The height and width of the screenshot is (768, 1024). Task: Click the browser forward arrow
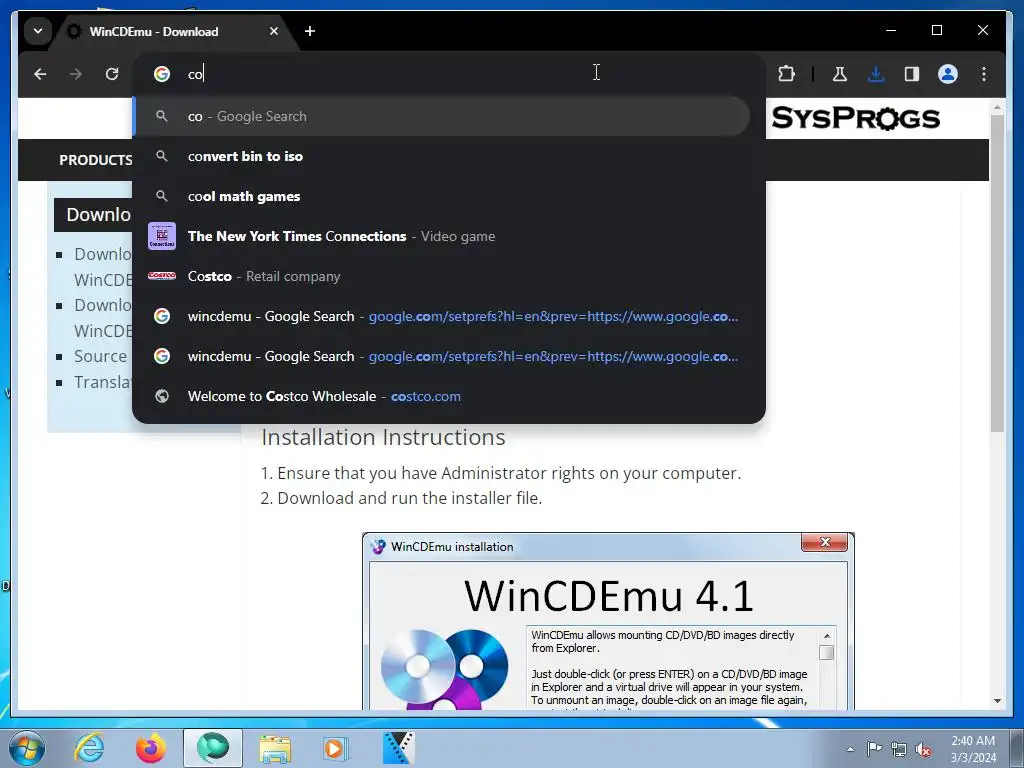coord(76,74)
